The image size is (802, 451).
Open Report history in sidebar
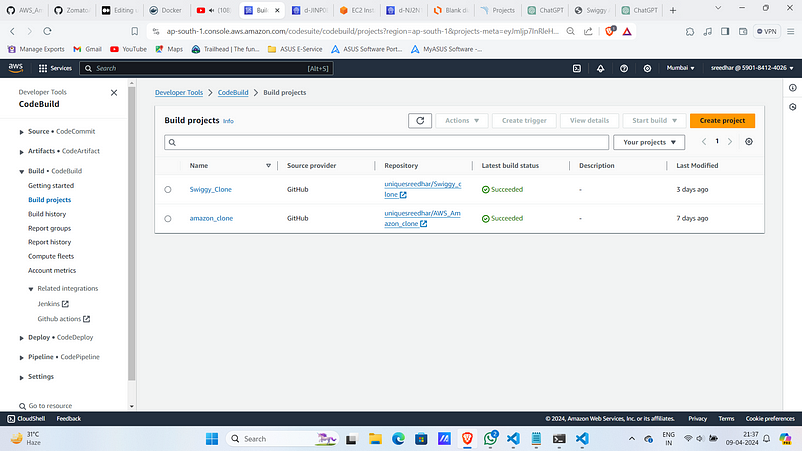point(50,242)
